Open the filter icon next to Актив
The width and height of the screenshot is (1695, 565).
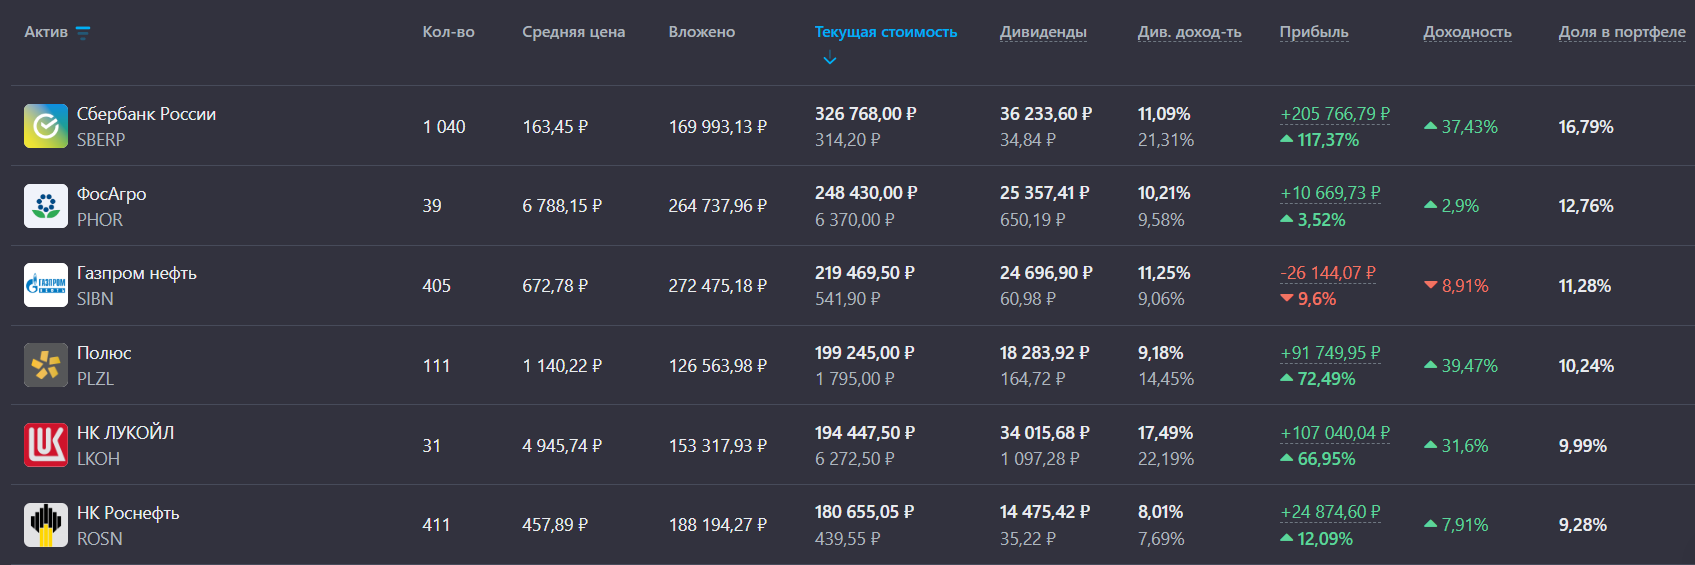83,33
